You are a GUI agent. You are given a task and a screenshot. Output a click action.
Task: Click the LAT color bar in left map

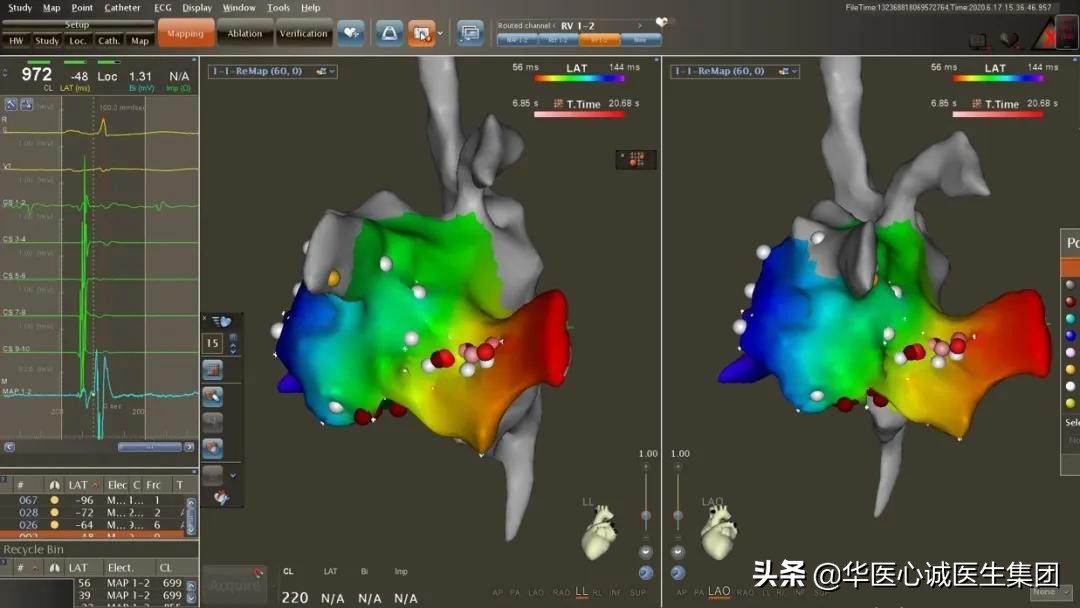point(579,78)
